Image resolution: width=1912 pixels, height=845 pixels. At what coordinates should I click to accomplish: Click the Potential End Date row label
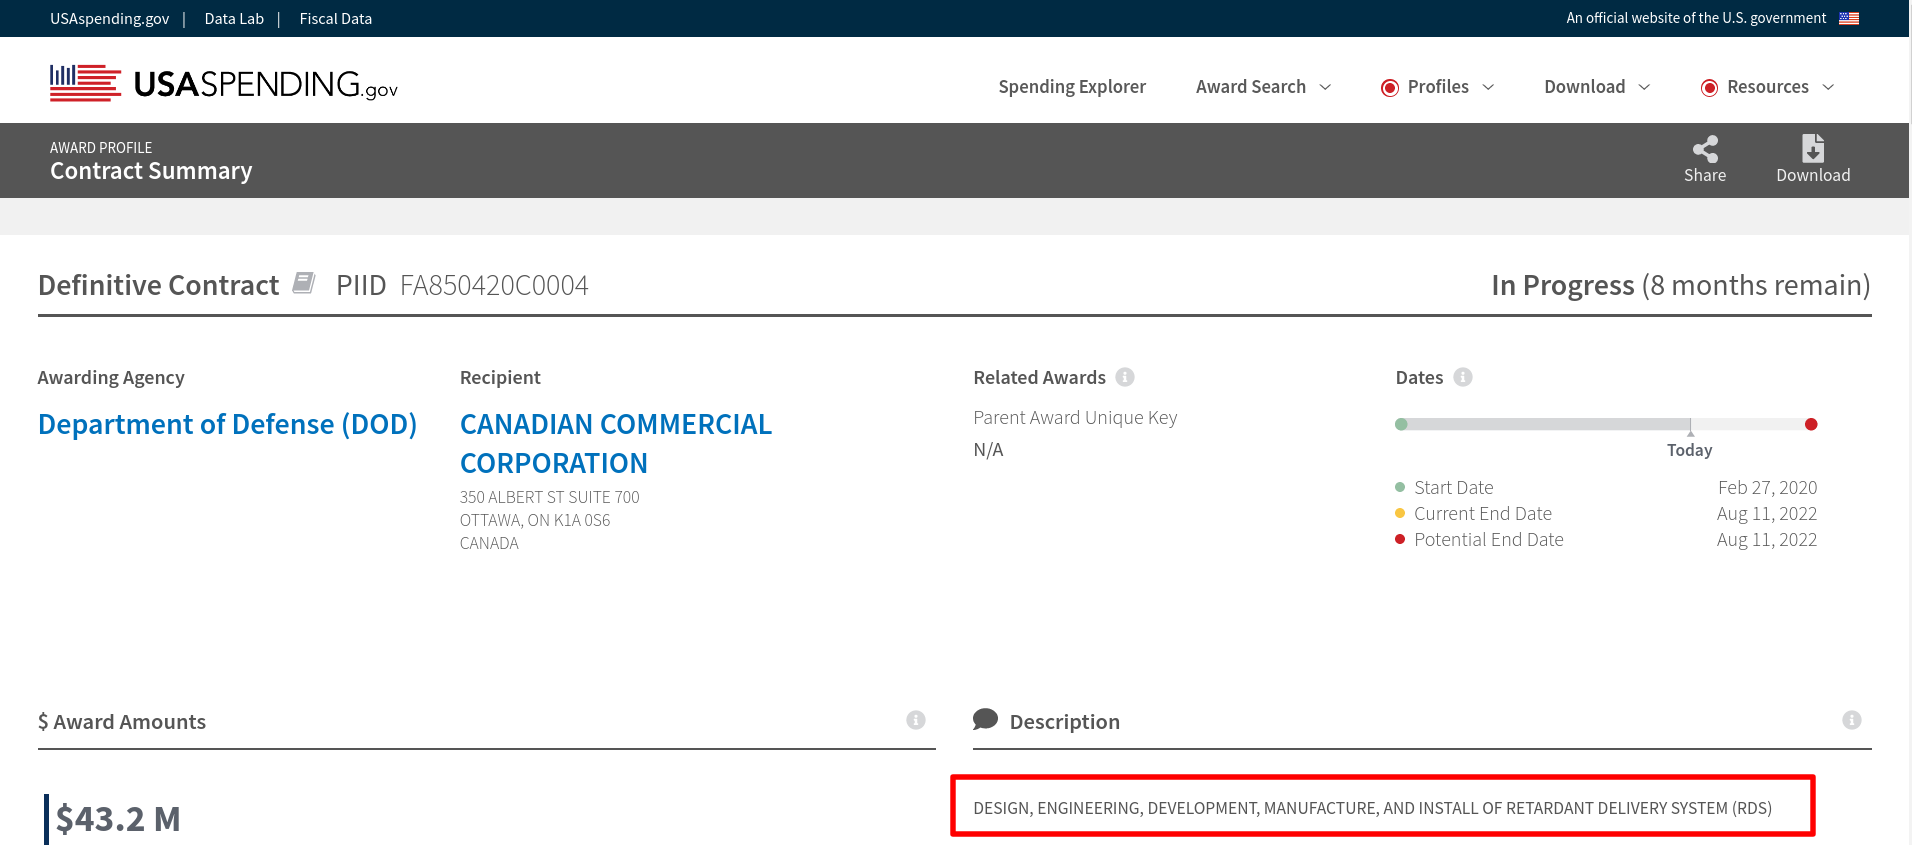[x=1489, y=539]
